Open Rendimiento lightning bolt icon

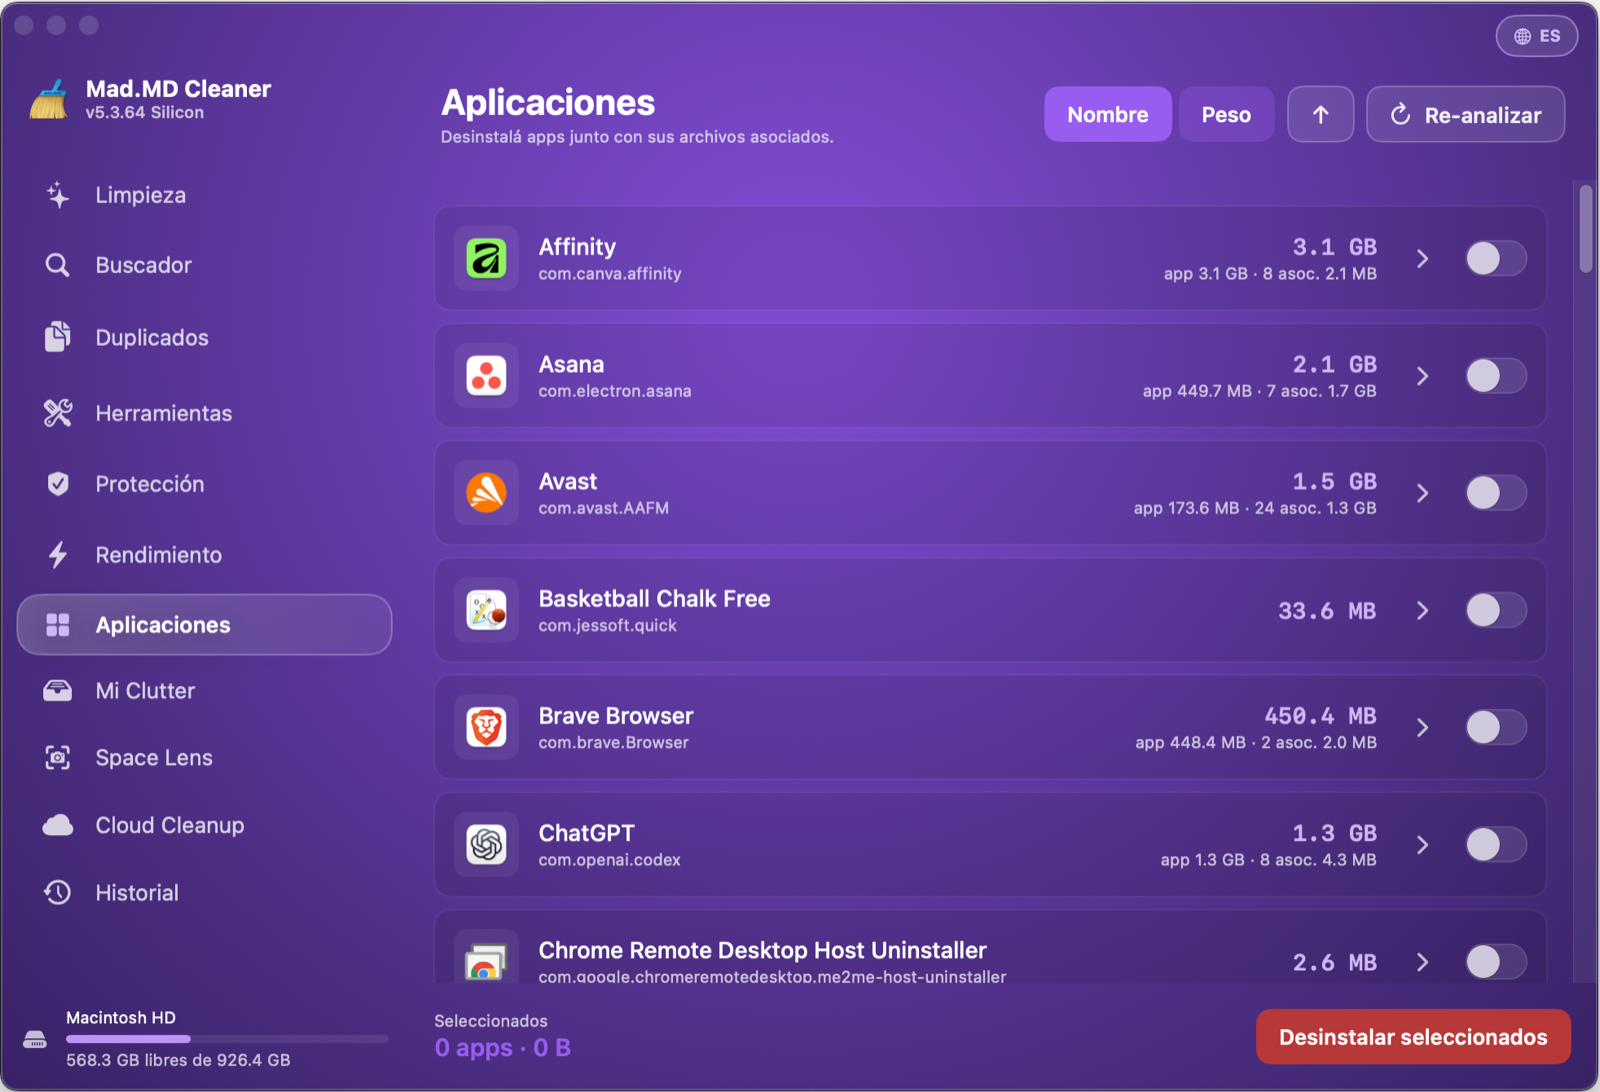coord(58,555)
